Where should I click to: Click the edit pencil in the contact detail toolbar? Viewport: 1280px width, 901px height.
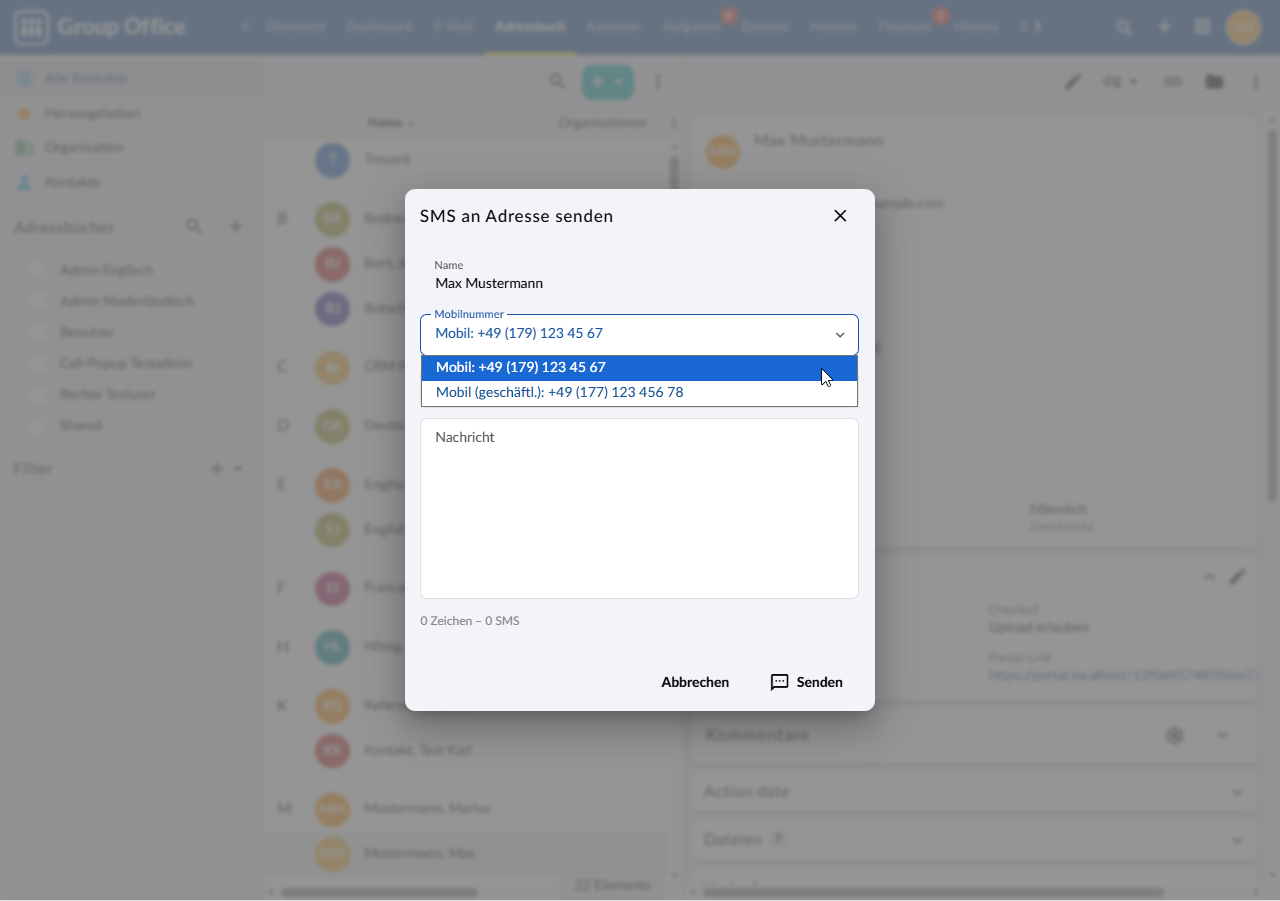tap(1073, 82)
